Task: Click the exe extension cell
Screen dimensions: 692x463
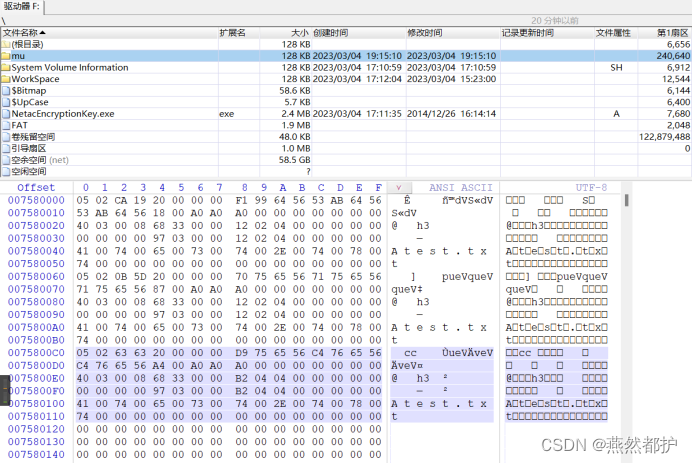Action: (226, 114)
